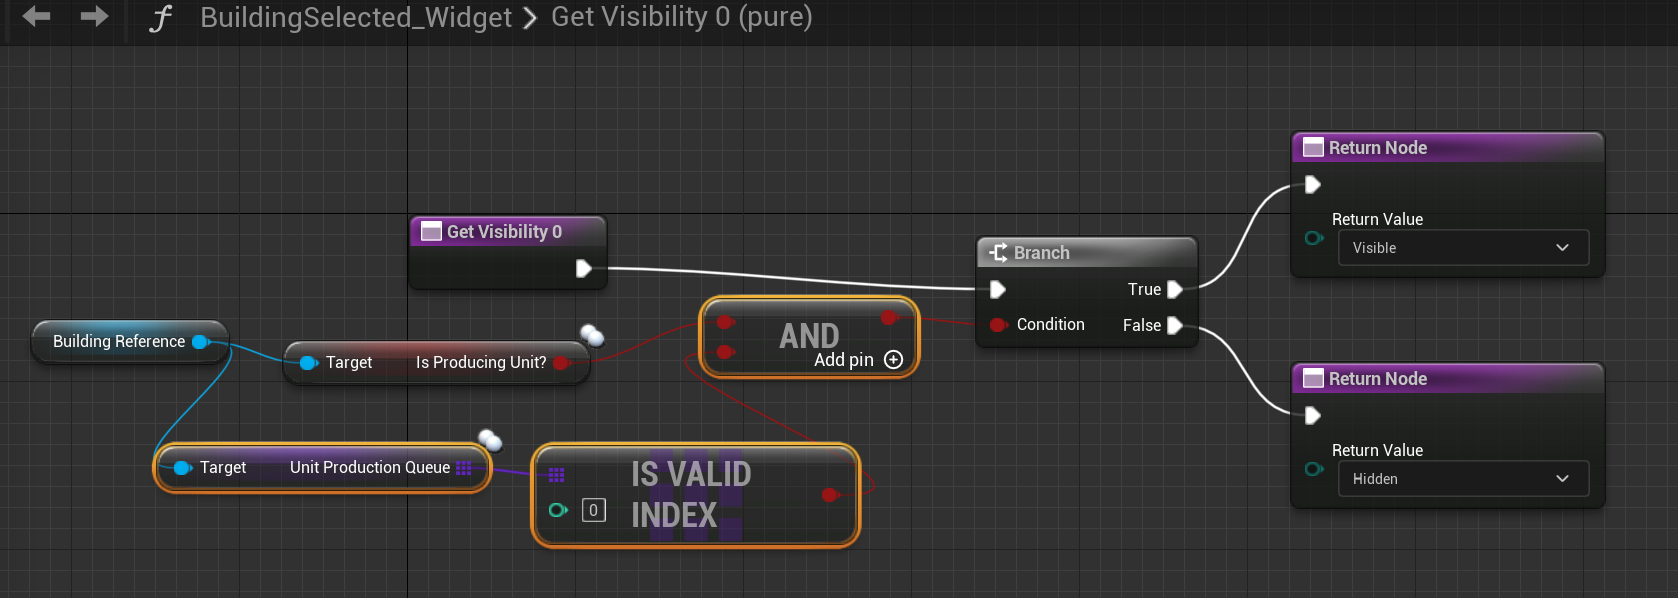Click Unit Production Queue array output pin
The height and width of the screenshot is (598, 1678).
pyautogui.click(x=464, y=468)
